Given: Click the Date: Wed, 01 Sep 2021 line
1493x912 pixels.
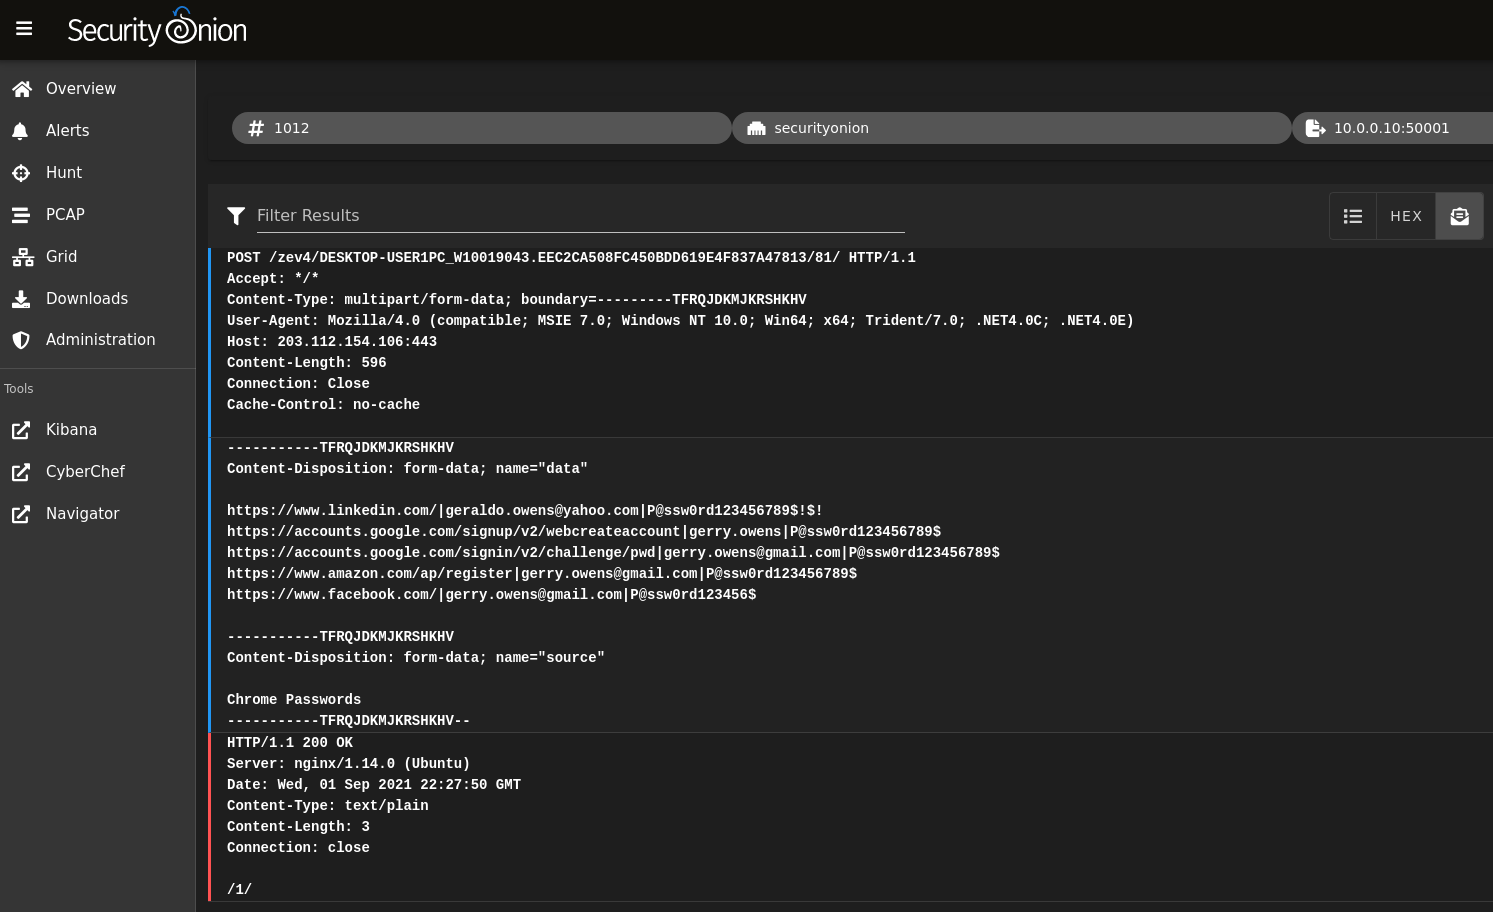Looking at the screenshot, I should pyautogui.click(x=374, y=785).
